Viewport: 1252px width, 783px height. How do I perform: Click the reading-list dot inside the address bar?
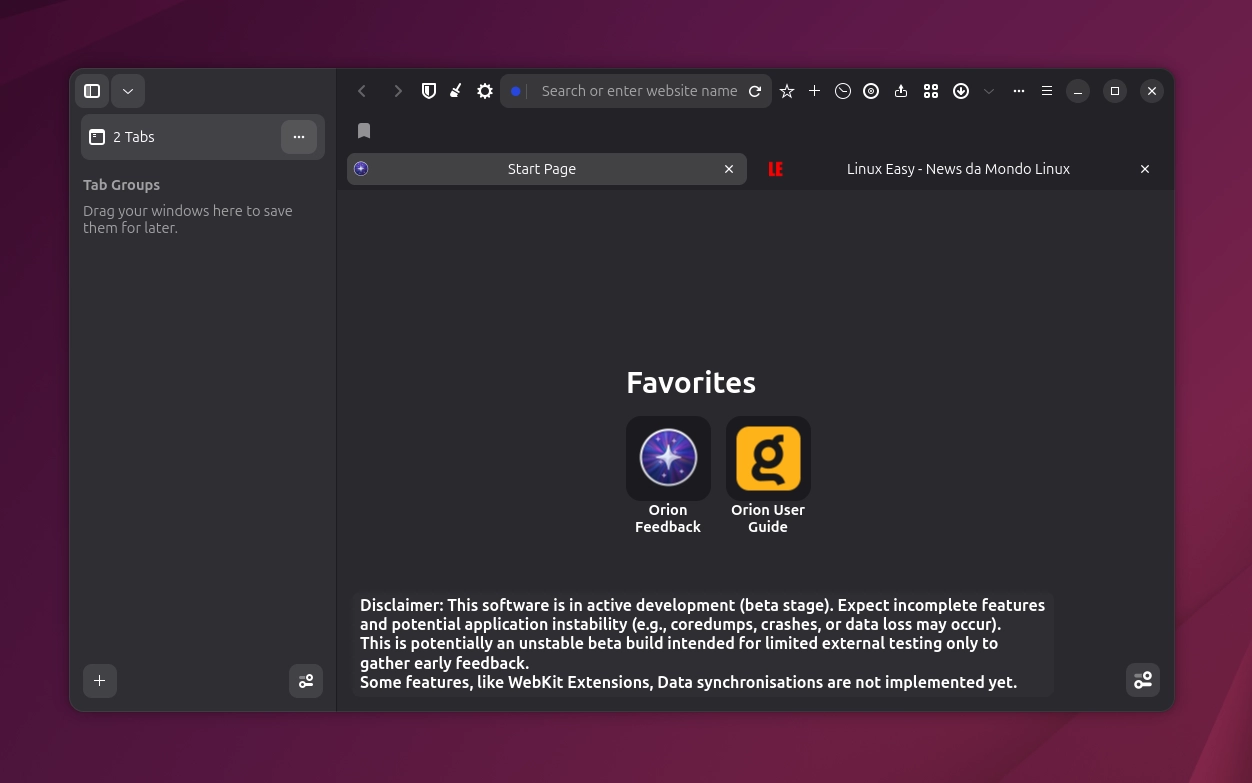[516, 90]
